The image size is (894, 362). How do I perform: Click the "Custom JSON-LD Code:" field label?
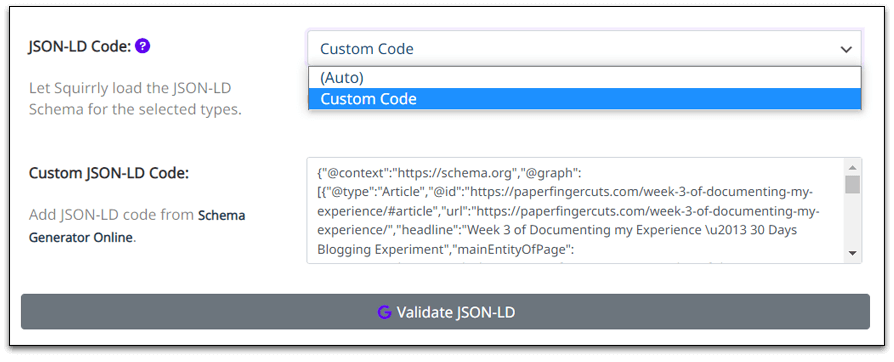tap(109, 173)
